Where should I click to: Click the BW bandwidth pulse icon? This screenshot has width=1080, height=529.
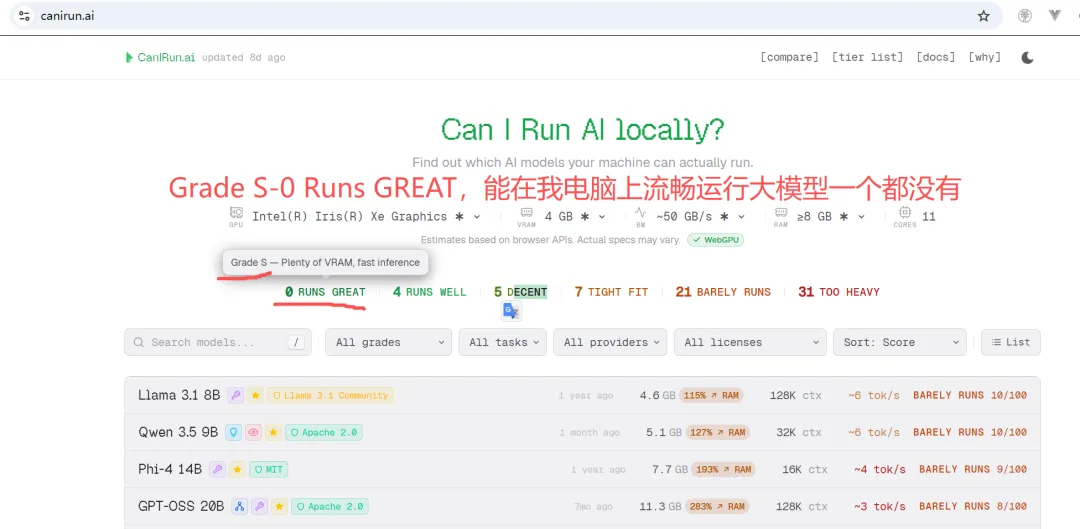click(641, 212)
